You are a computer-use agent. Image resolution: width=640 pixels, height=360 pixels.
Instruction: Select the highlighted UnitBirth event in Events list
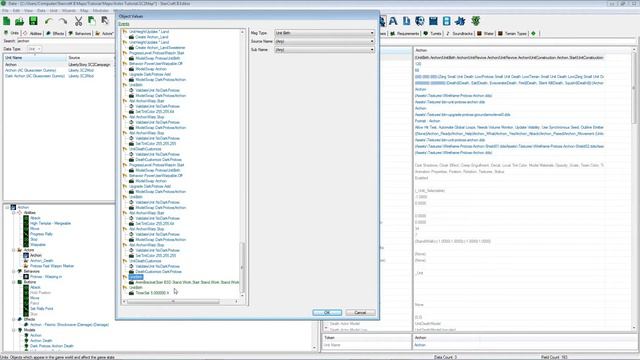[136, 277]
